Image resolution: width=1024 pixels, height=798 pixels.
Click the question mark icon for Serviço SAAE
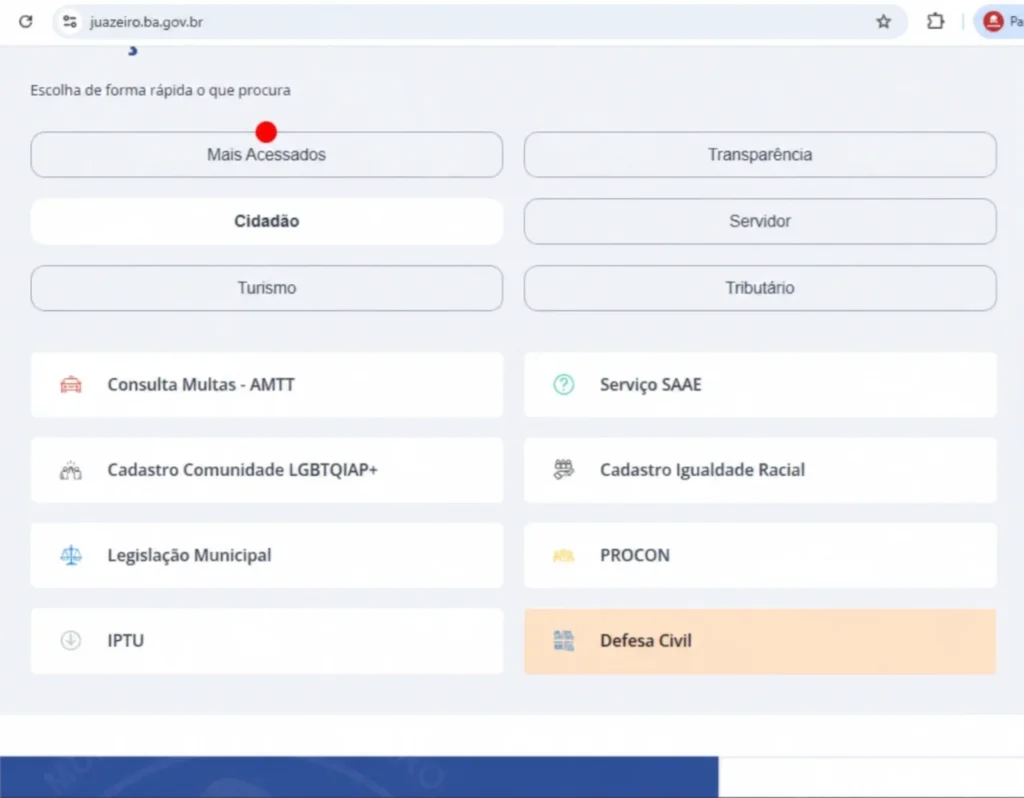click(564, 385)
